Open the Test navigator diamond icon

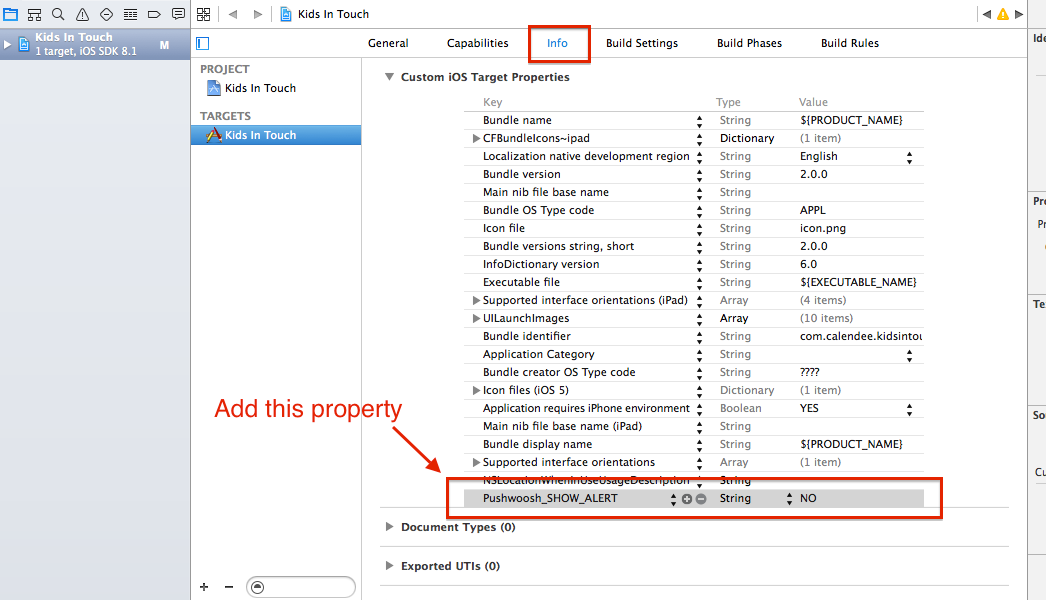click(x=106, y=14)
